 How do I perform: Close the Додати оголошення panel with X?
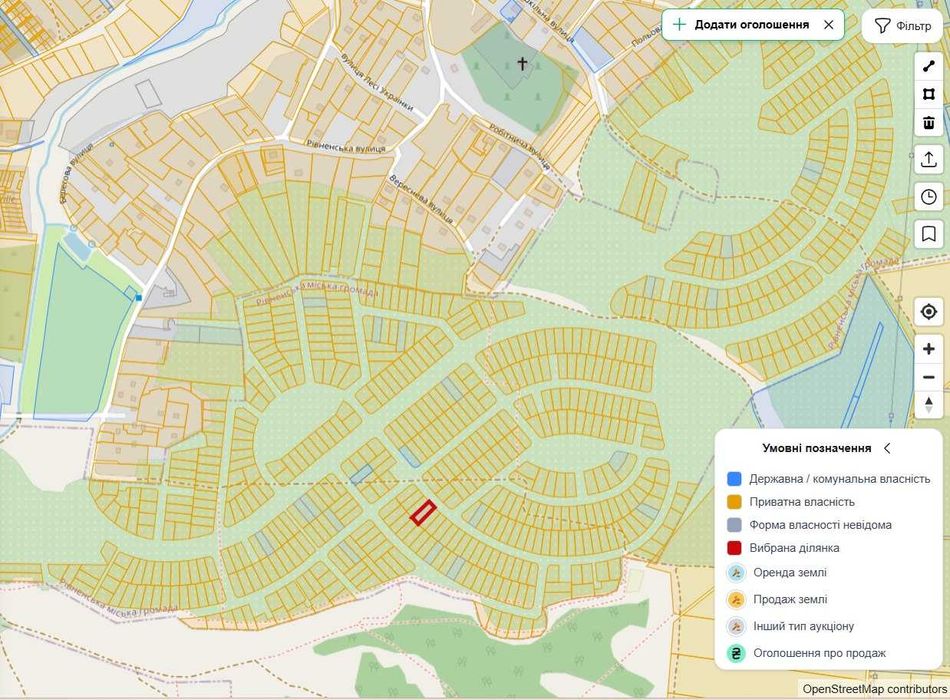[829, 25]
